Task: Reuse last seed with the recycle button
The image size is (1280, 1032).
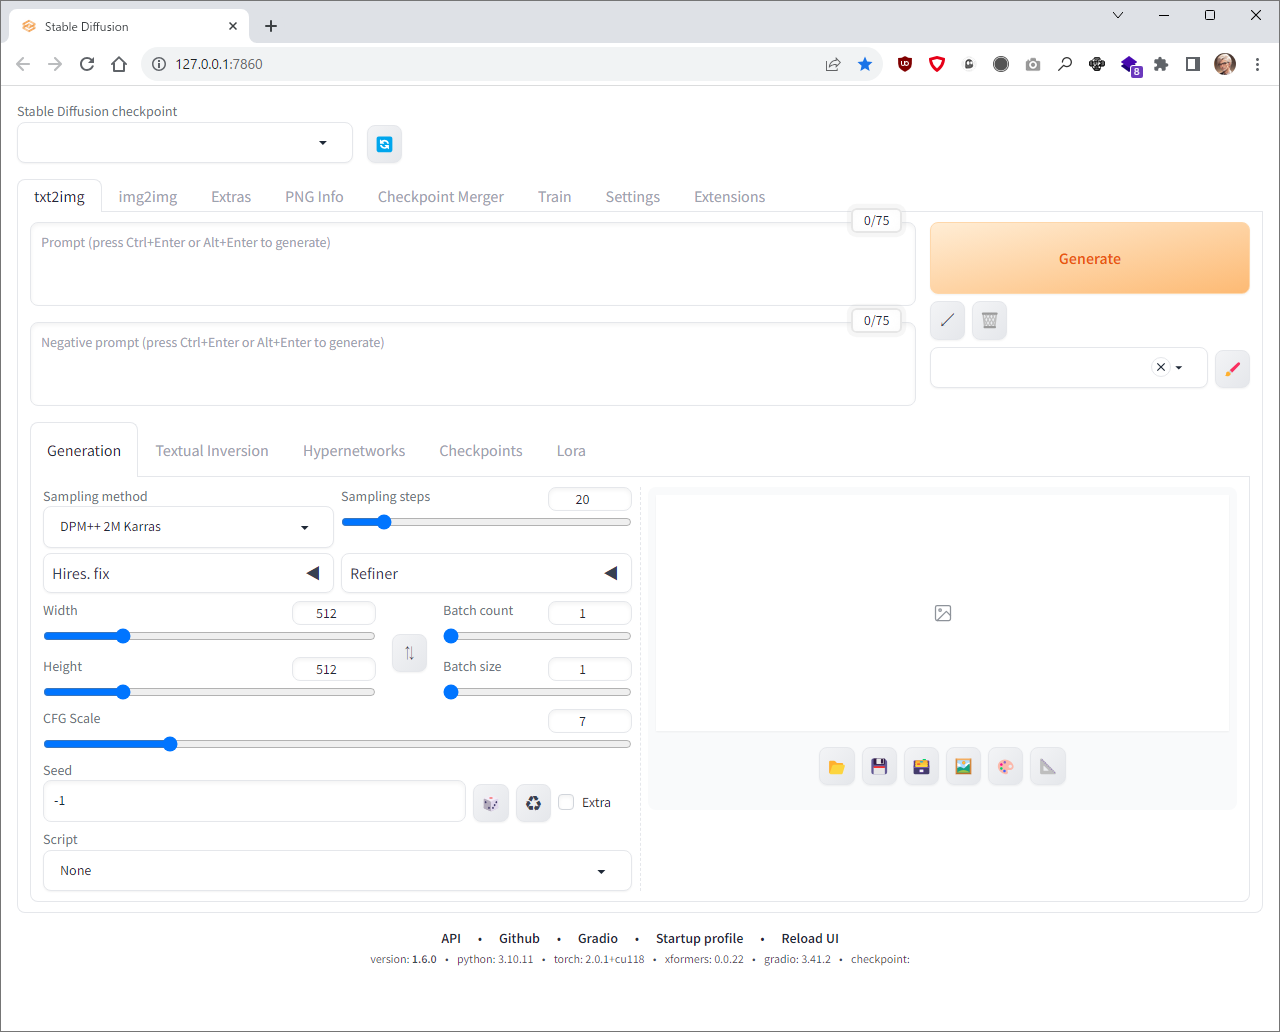Action: pyautogui.click(x=533, y=803)
